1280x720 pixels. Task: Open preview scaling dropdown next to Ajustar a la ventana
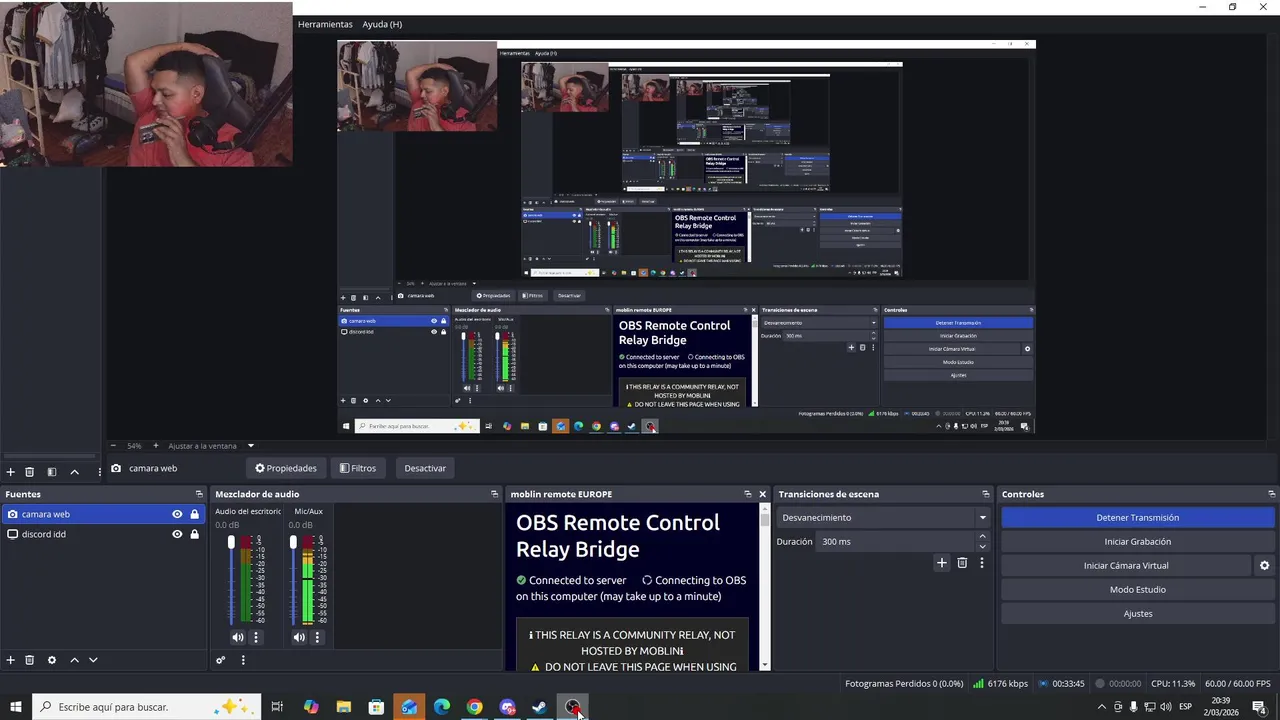[x=251, y=446]
